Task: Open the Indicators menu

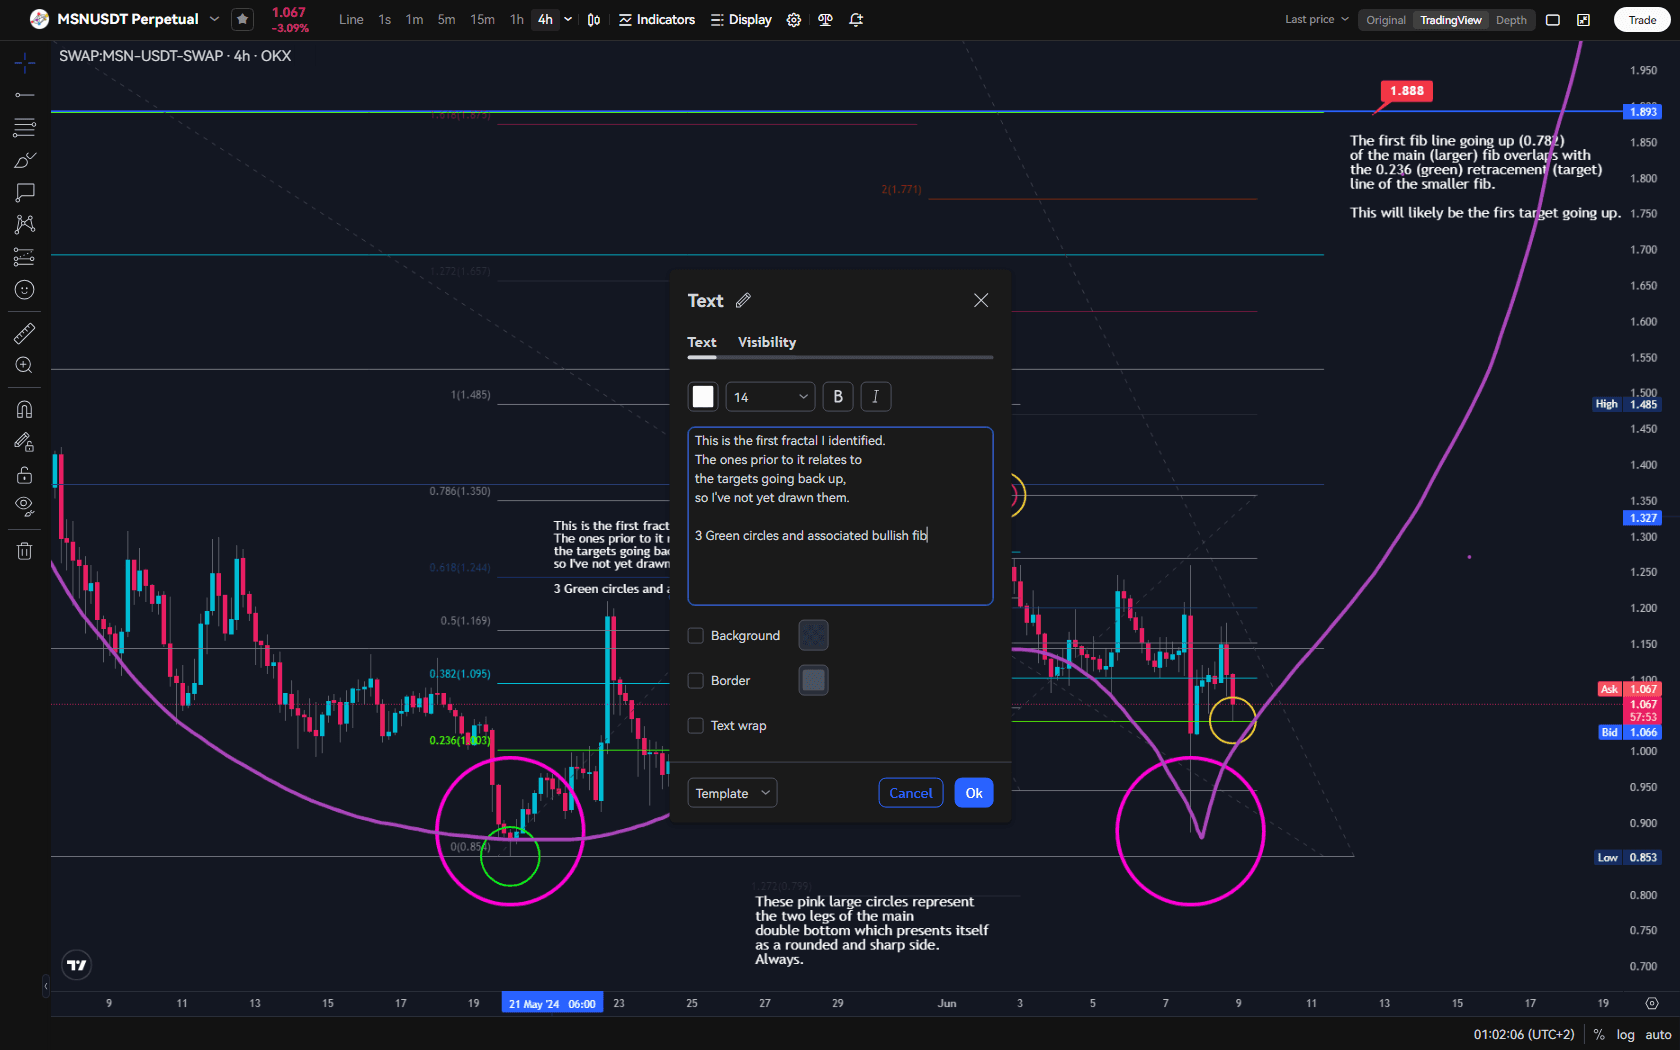Action: pos(657,20)
